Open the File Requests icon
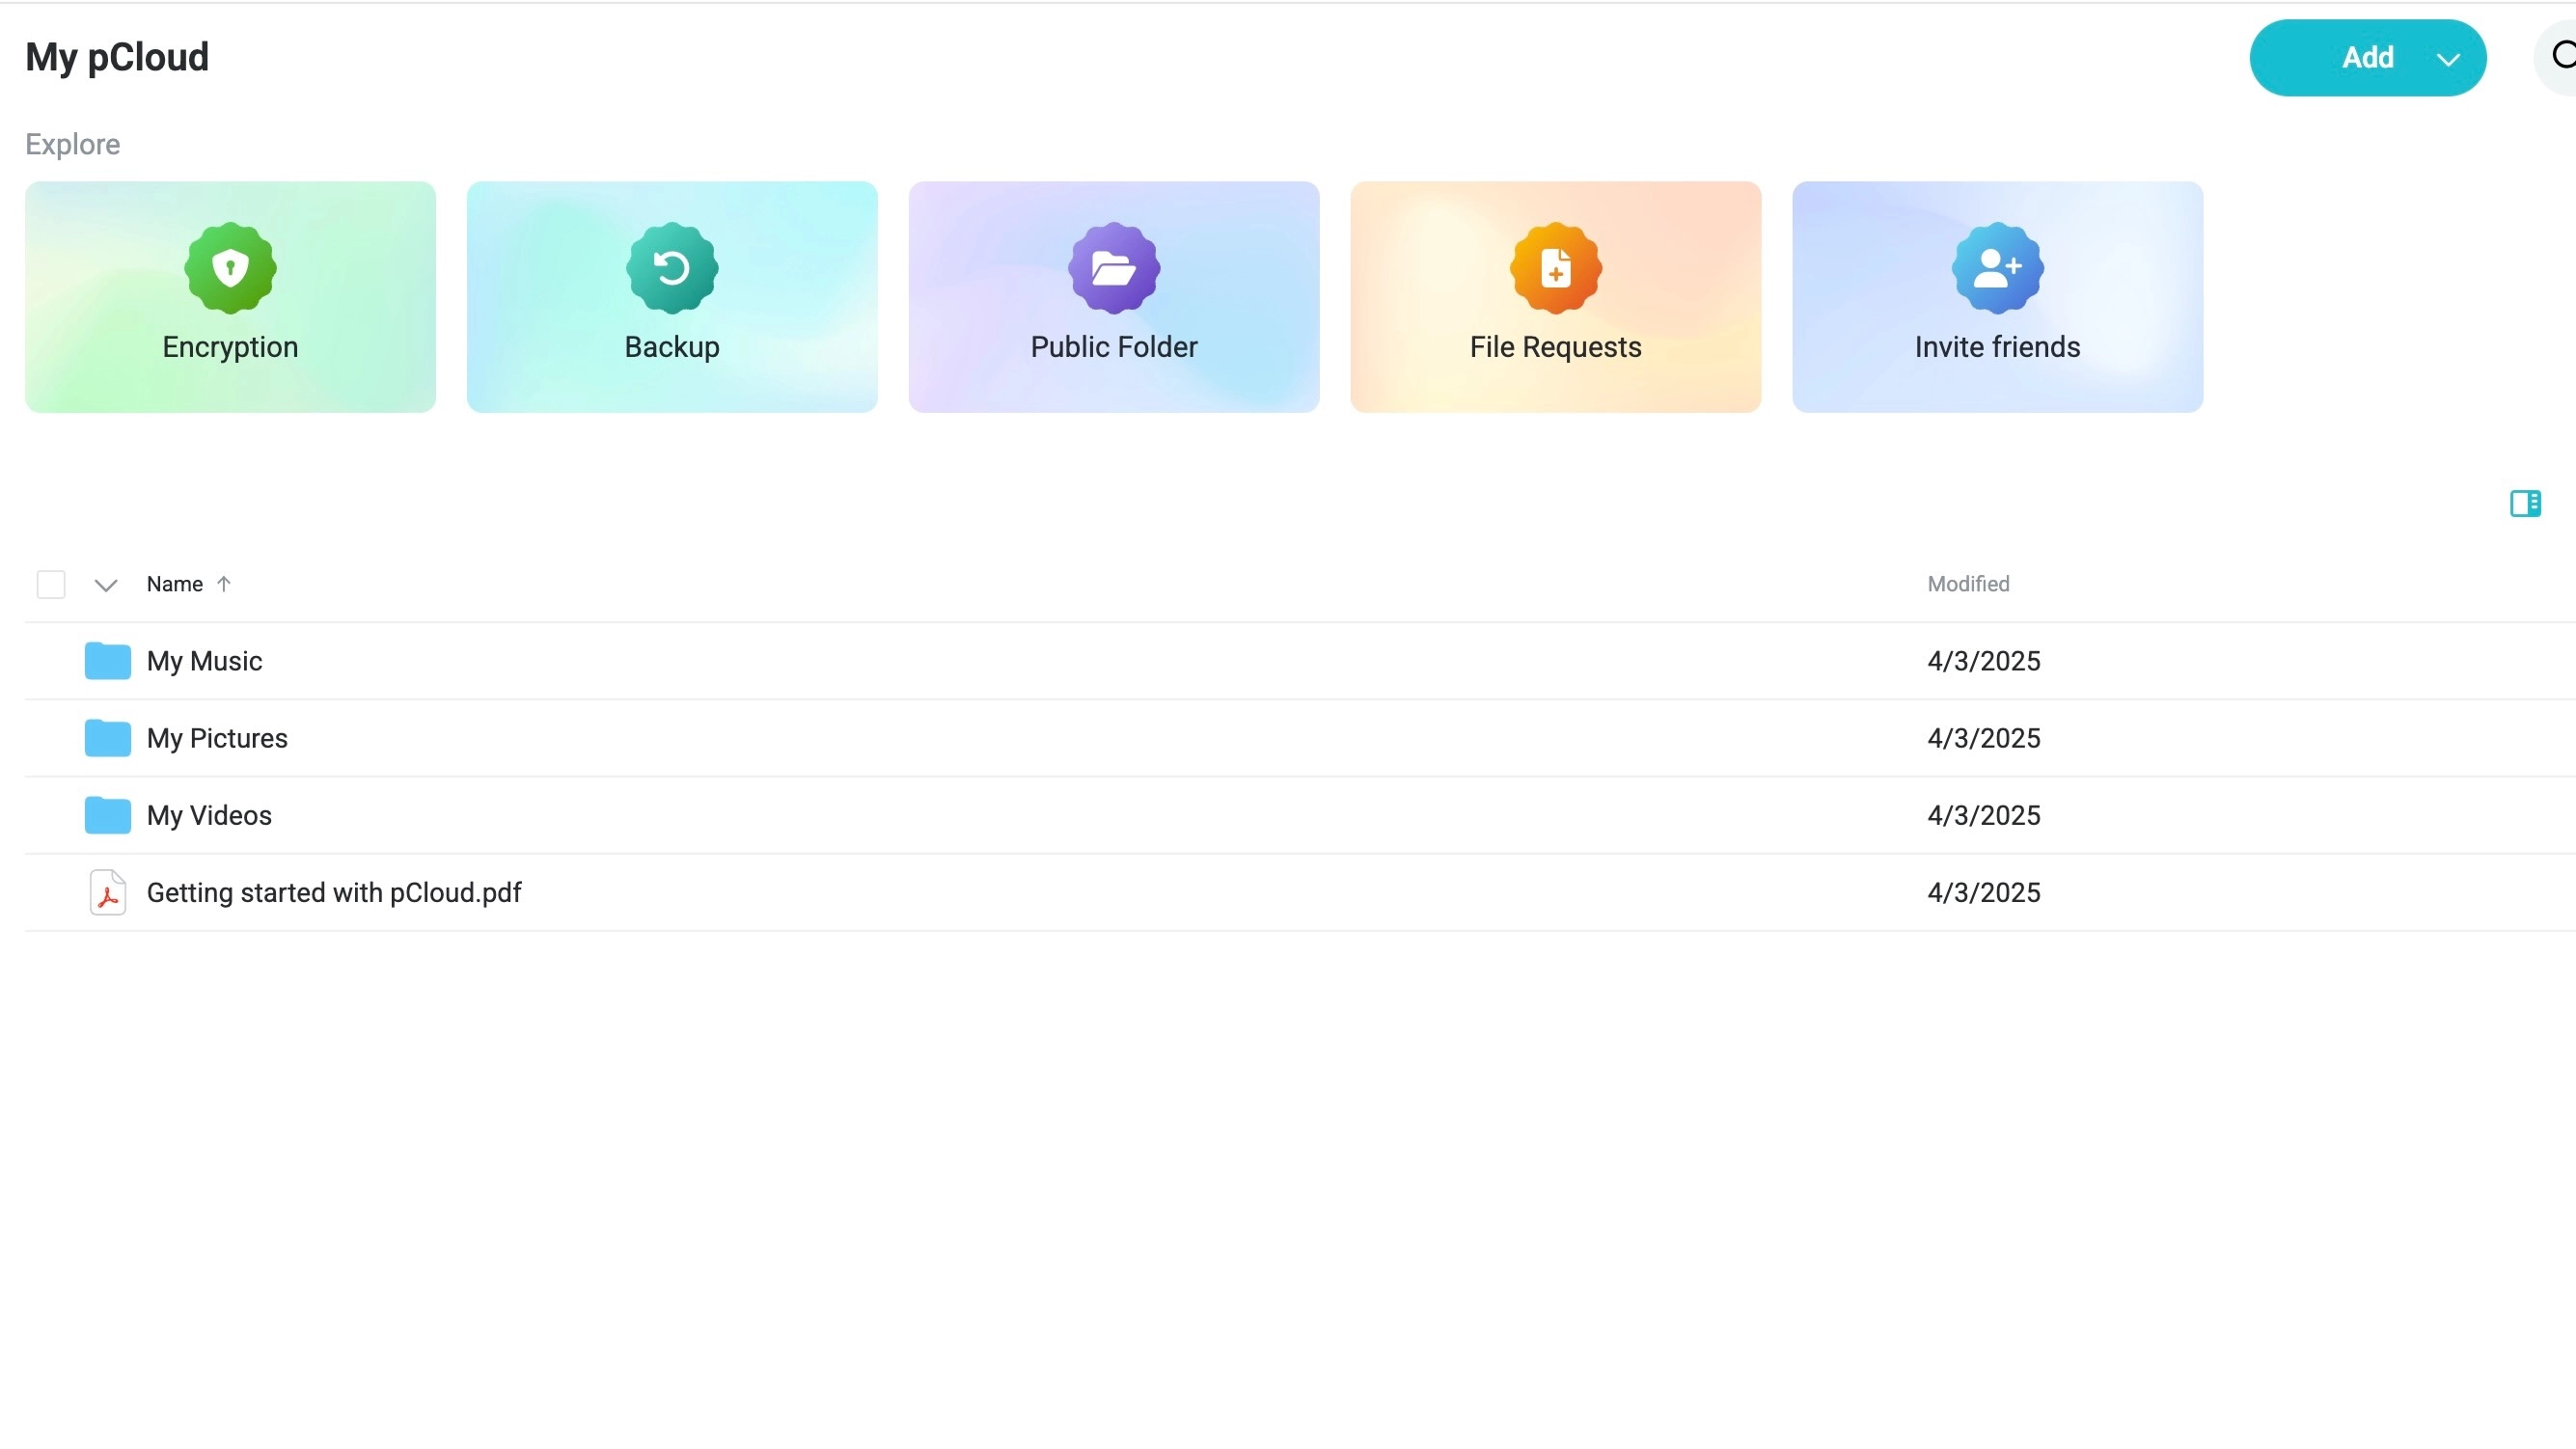2576x1449 pixels. coord(1556,268)
